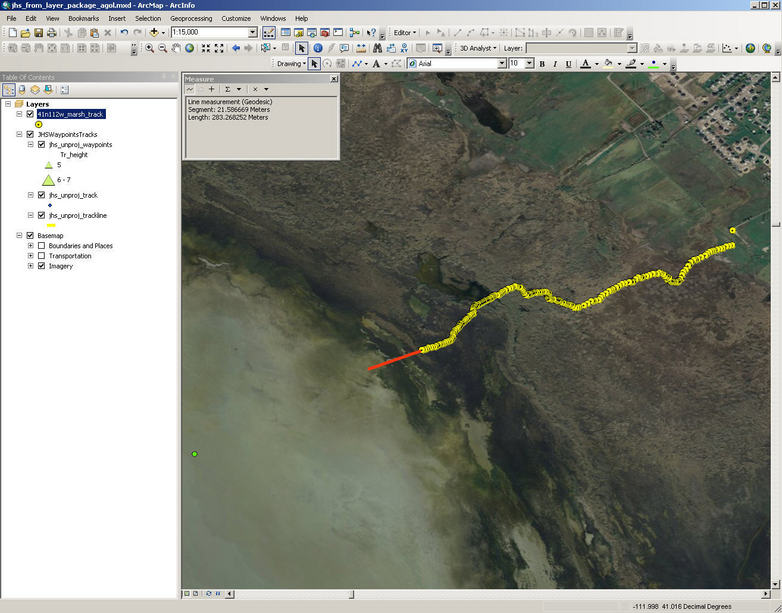The width and height of the screenshot is (782, 613).
Task: Click the Fixed Zoom Out icon
Action: pyautogui.click(x=219, y=48)
